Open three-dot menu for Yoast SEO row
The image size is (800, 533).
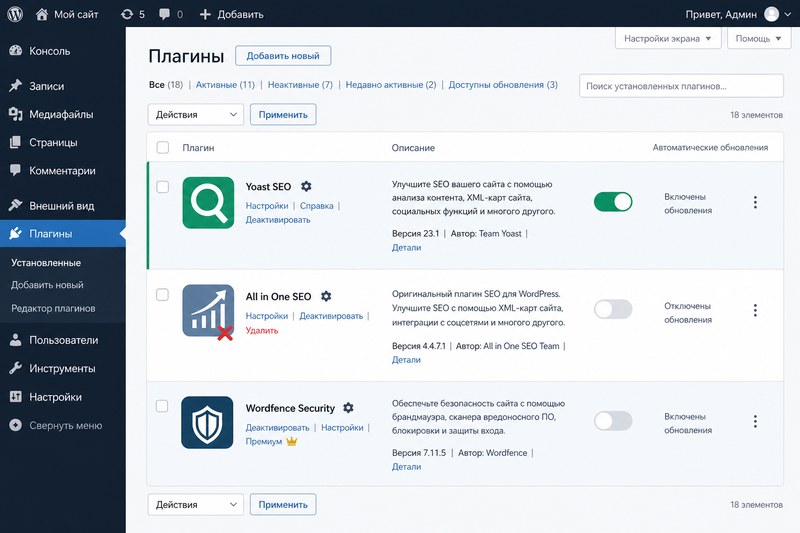[x=755, y=202]
